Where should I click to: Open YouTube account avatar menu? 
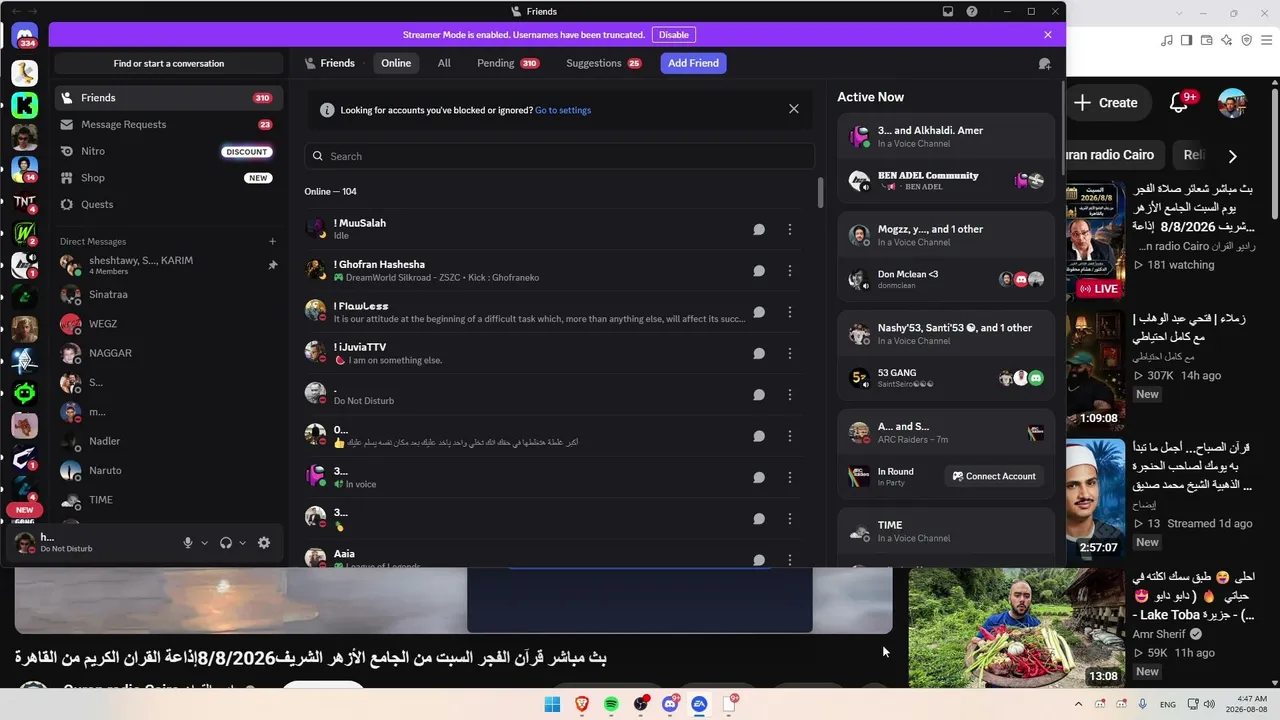click(x=1232, y=102)
